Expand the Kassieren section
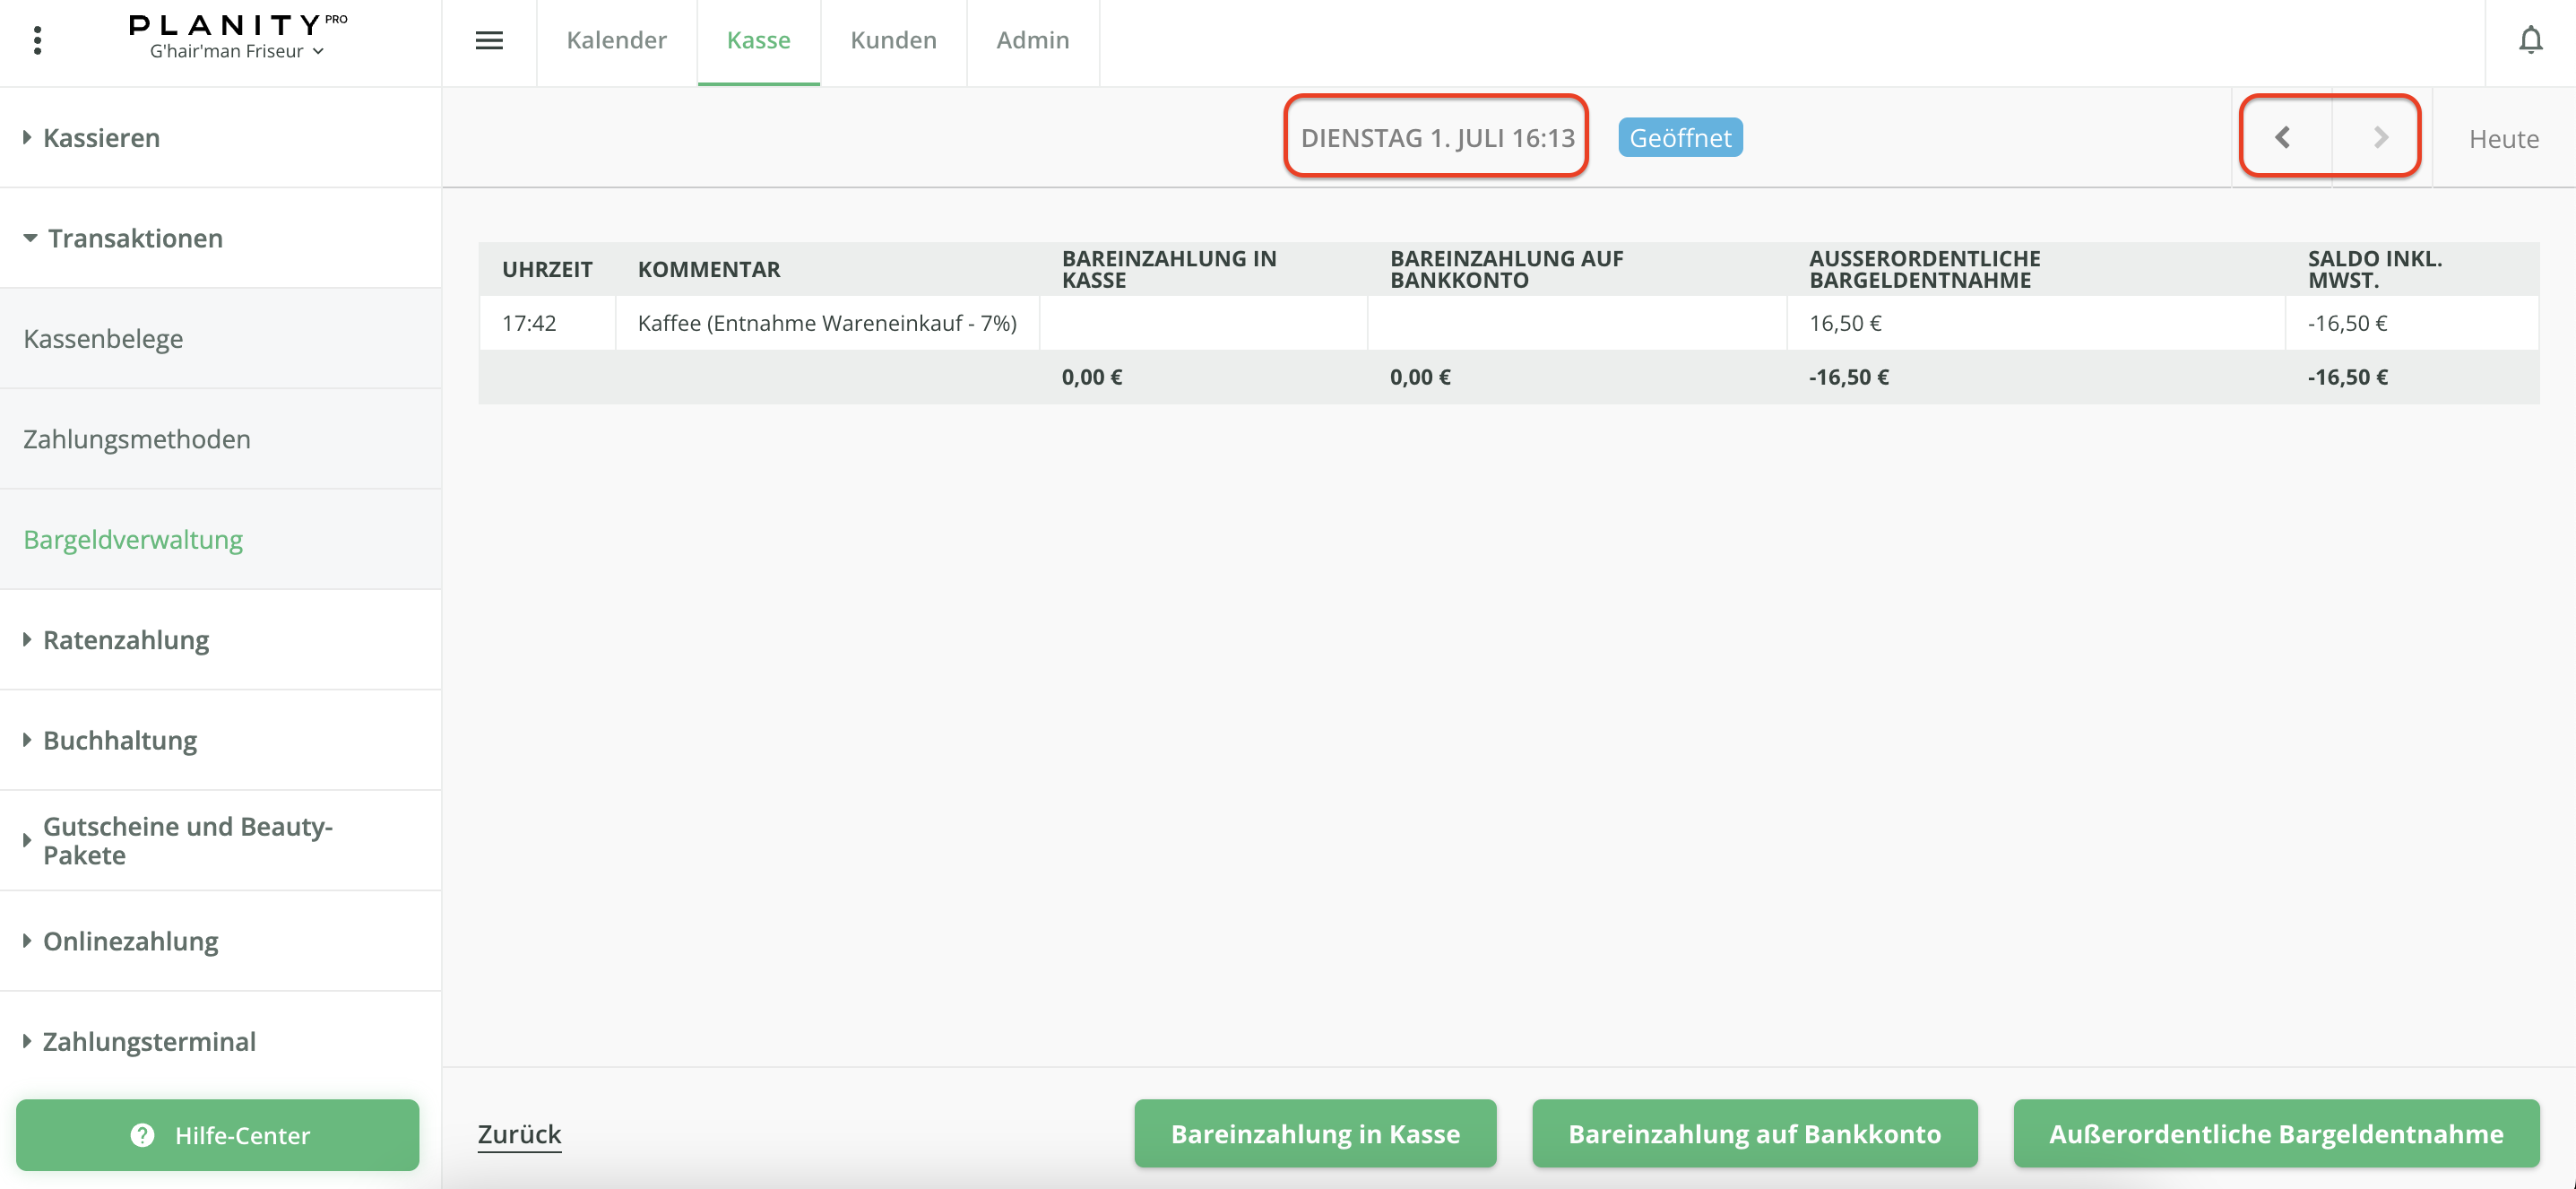The image size is (2576, 1189). click(x=101, y=137)
